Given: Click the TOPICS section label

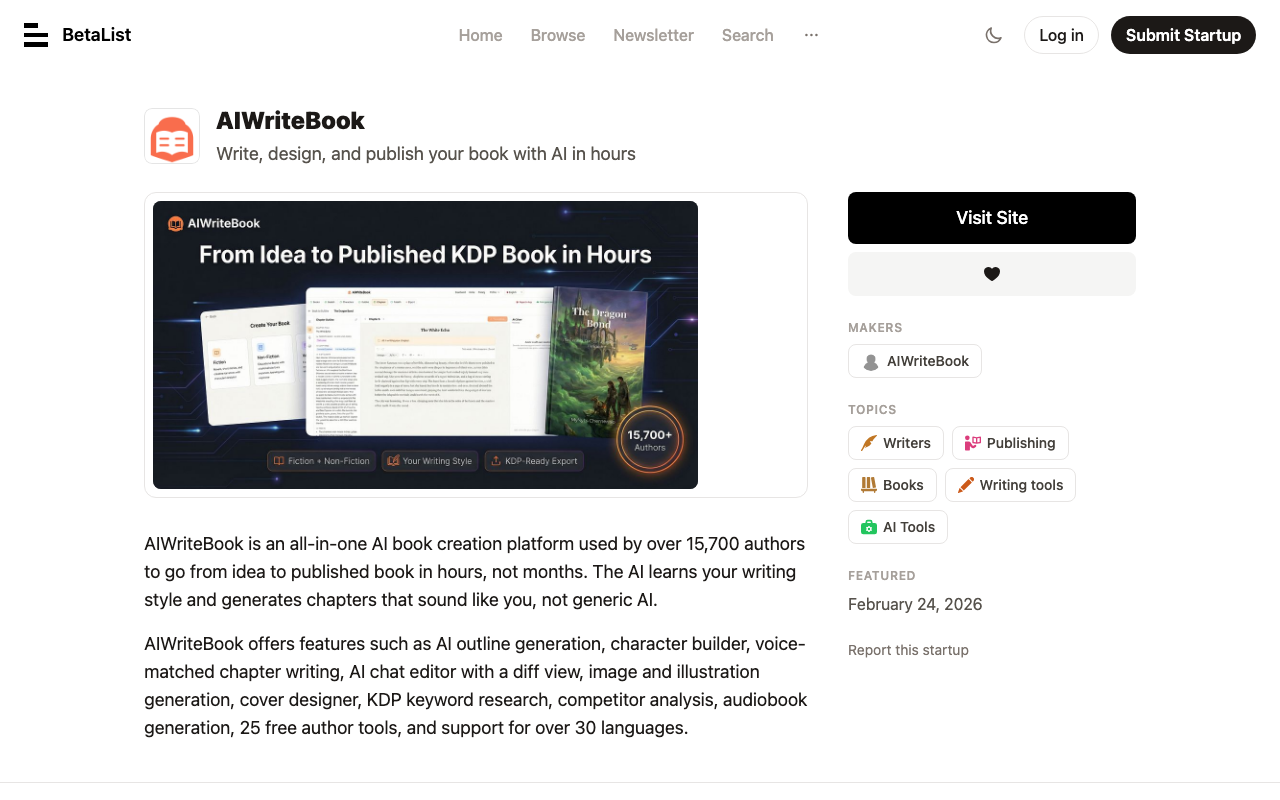Looking at the screenshot, I should coord(872,410).
